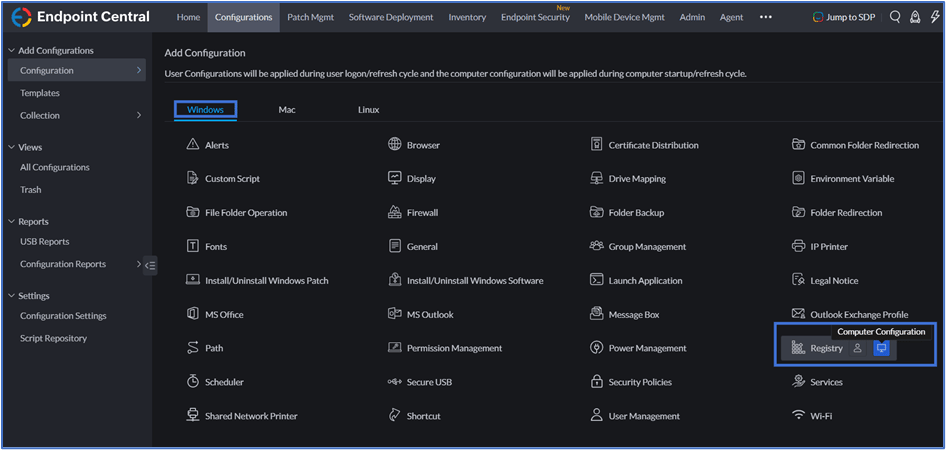
Task: Open the Secure USB icon
Action: [x=395, y=382]
